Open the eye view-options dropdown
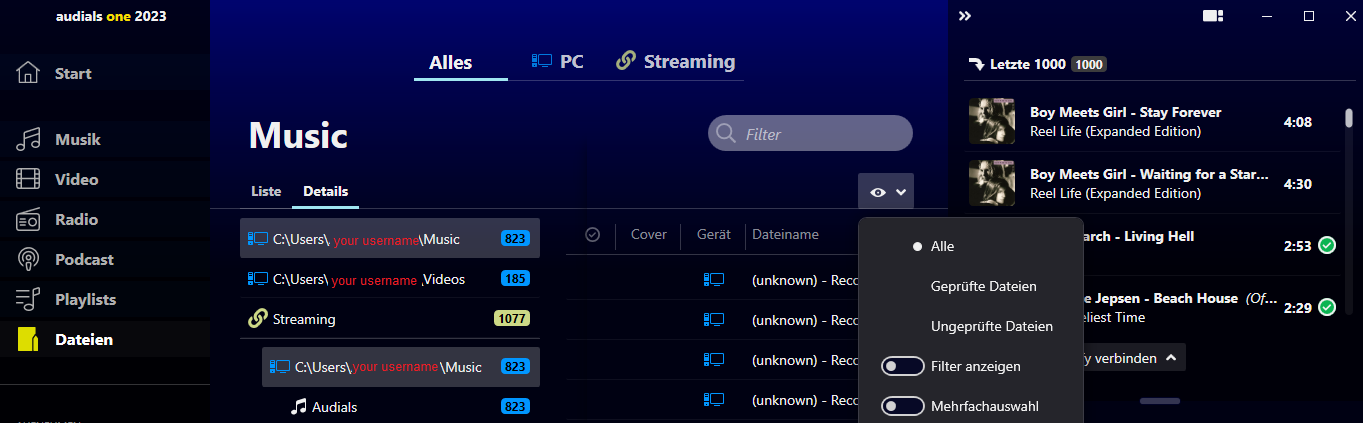Image resolution: width=1363 pixels, height=423 pixels. (886, 192)
